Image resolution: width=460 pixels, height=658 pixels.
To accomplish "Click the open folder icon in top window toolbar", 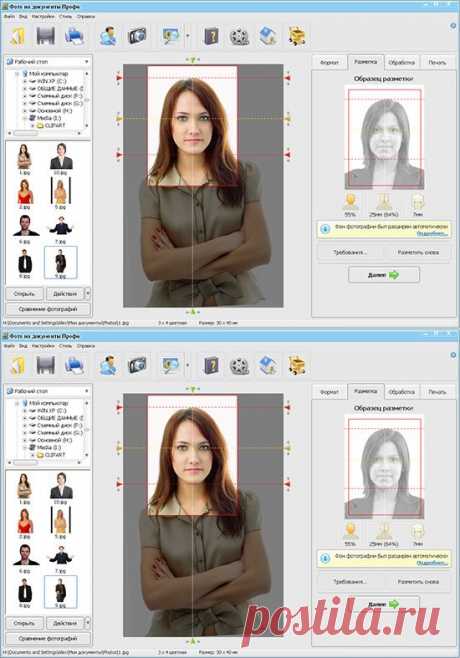I will click(x=18, y=37).
